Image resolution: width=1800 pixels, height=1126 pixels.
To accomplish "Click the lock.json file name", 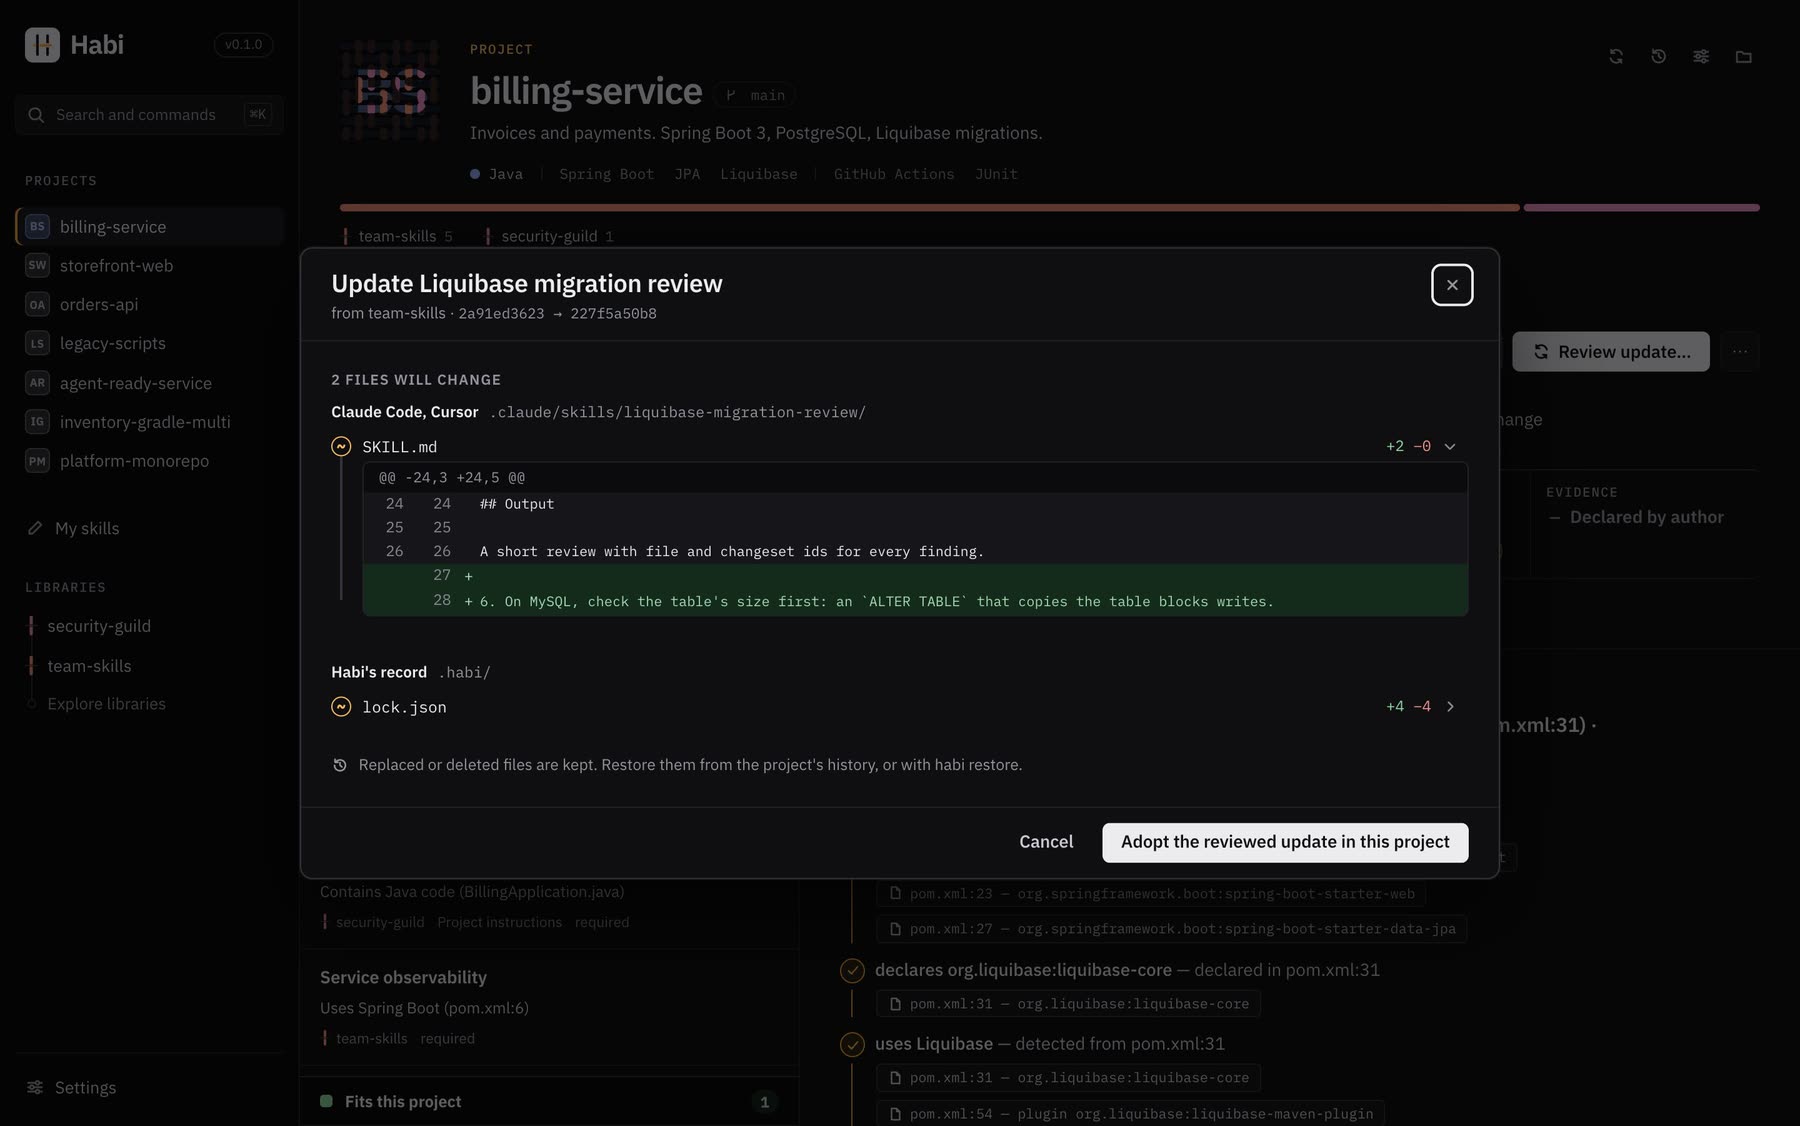I will click(404, 707).
